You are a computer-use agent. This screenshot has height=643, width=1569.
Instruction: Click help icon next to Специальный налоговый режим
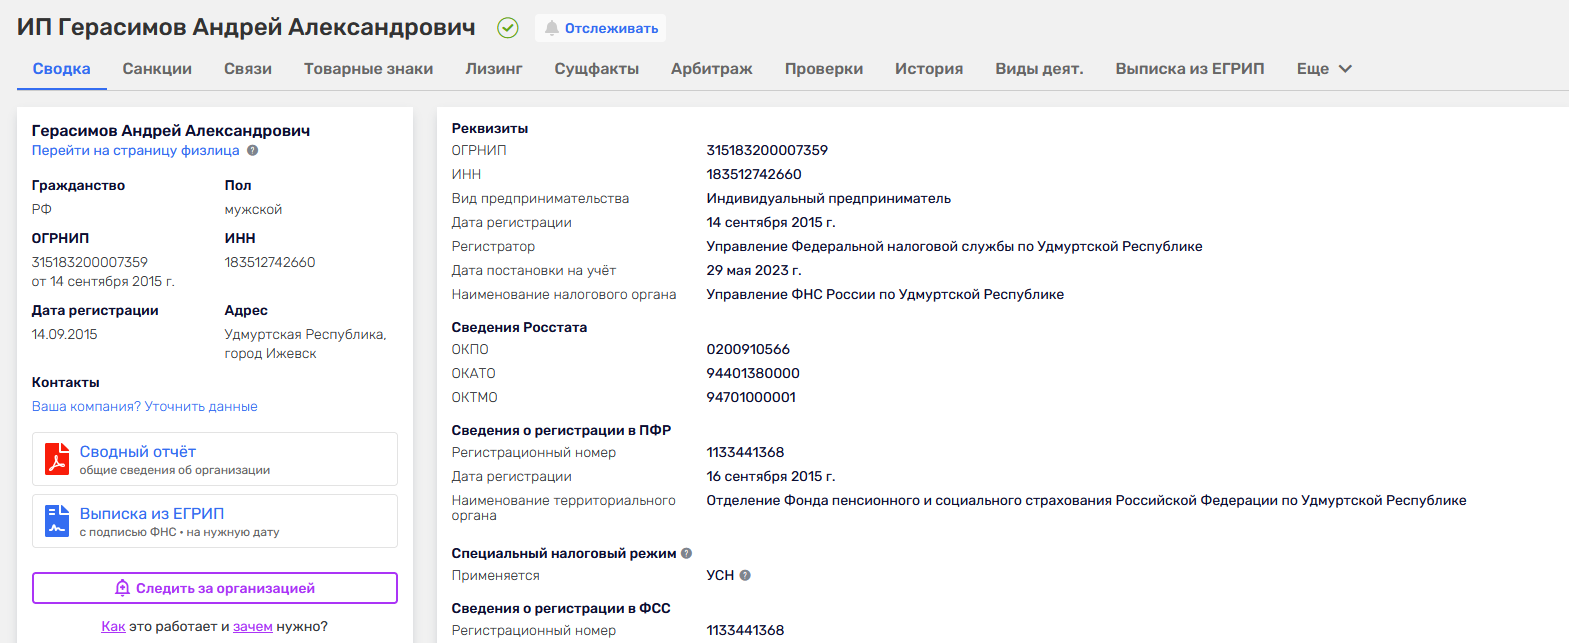tap(686, 553)
